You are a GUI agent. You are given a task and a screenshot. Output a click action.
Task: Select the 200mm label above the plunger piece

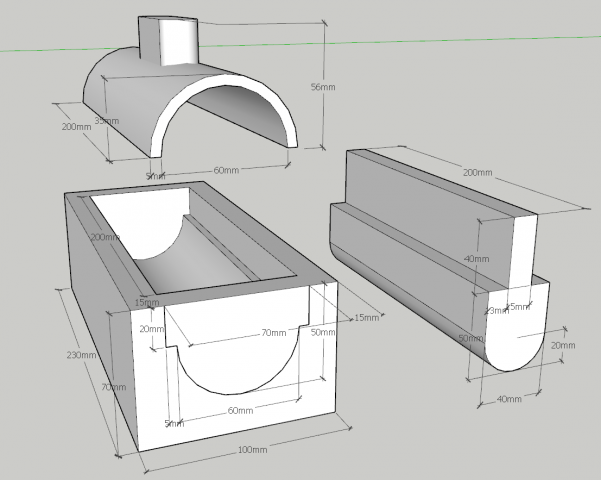(477, 173)
